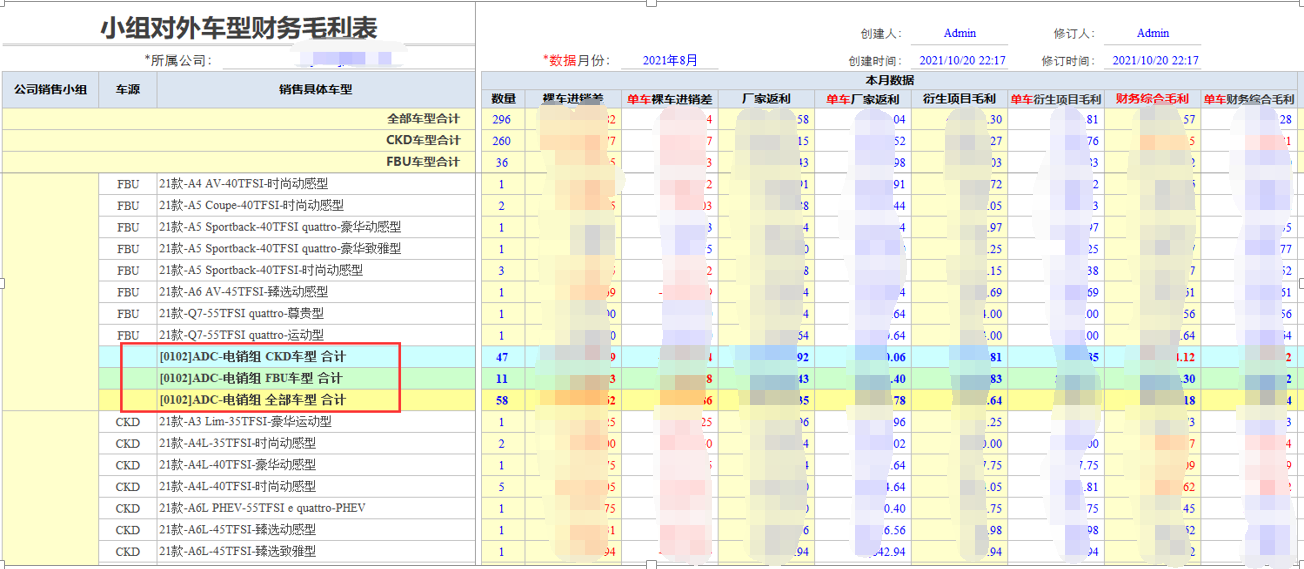Click the 创建人 label

click(880, 33)
